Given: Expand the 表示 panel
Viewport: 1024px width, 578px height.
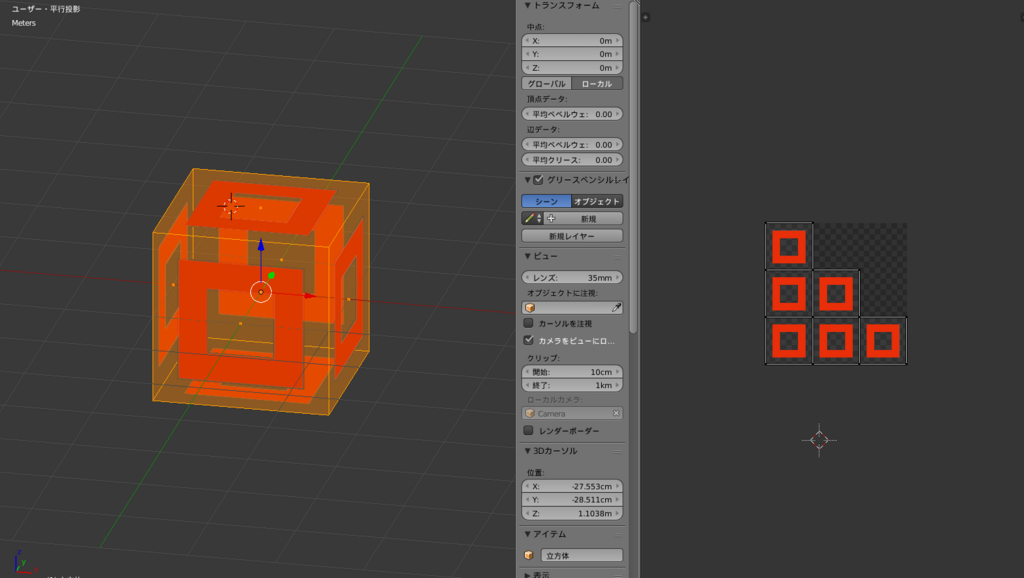Looking at the screenshot, I should (x=528, y=575).
